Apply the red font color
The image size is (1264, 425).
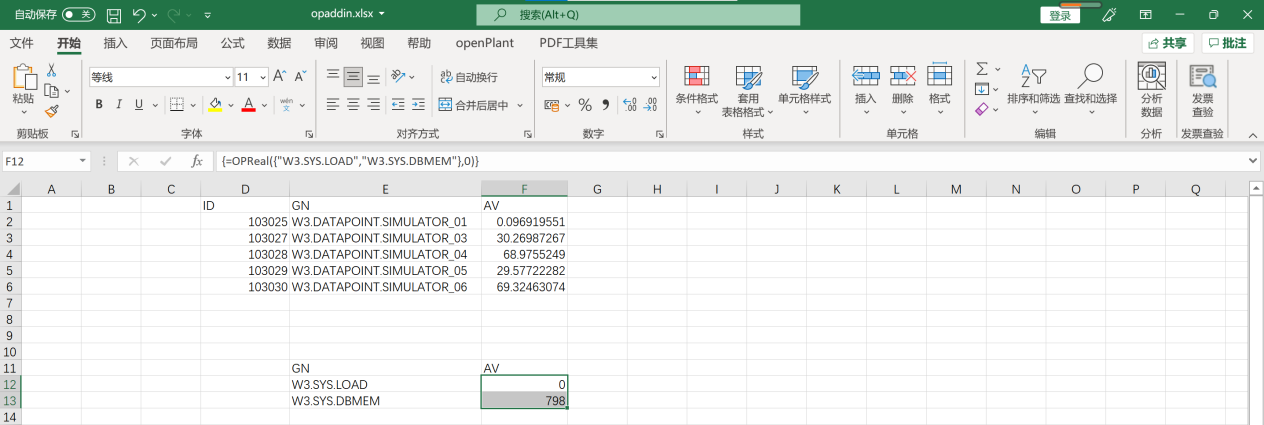point(248,105)
